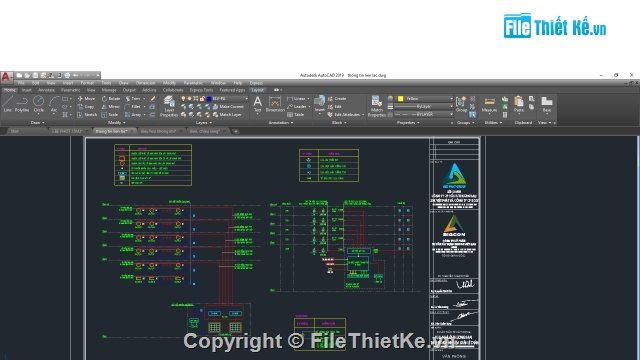Select the Text annotation tool
This screenshot has width=640, height=360.
coord(258,104)
